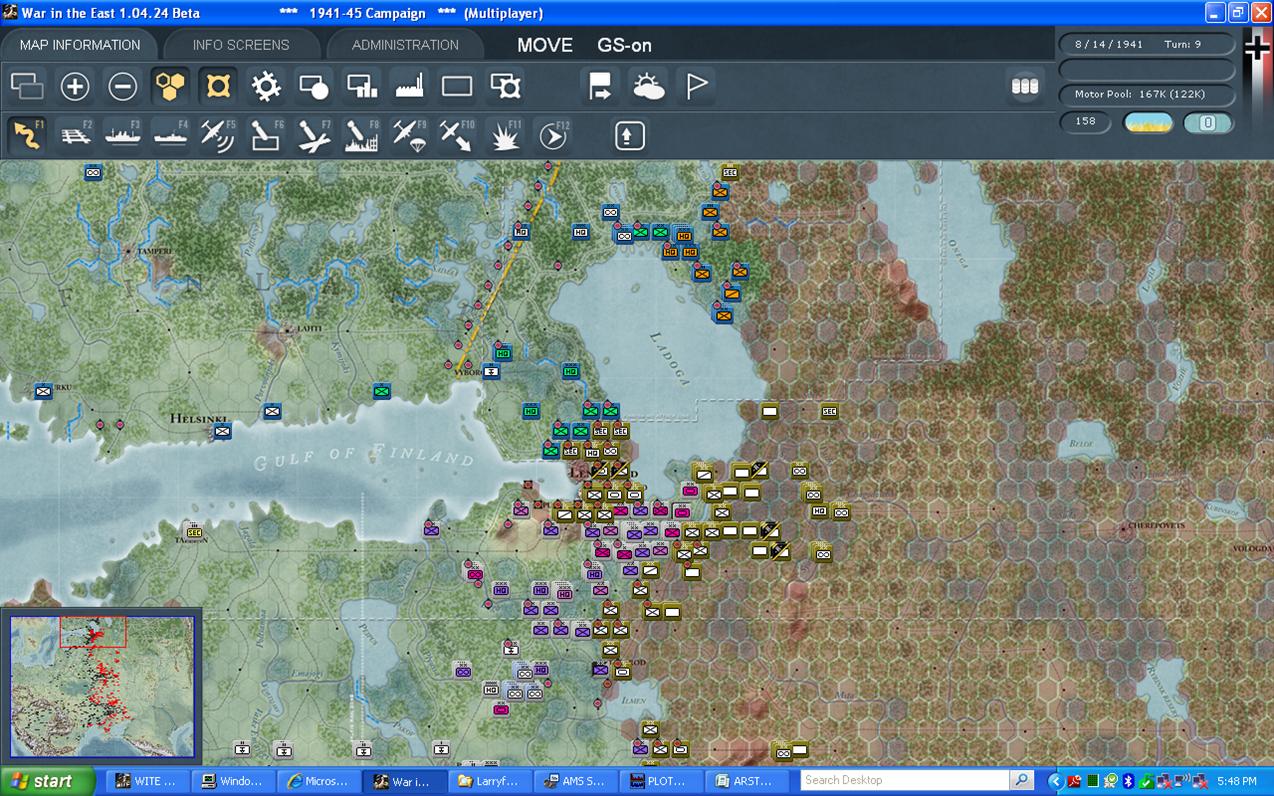1274x796 pixels.
Task: Select the F7 bomb airfield mode
Action: [314, 135]
